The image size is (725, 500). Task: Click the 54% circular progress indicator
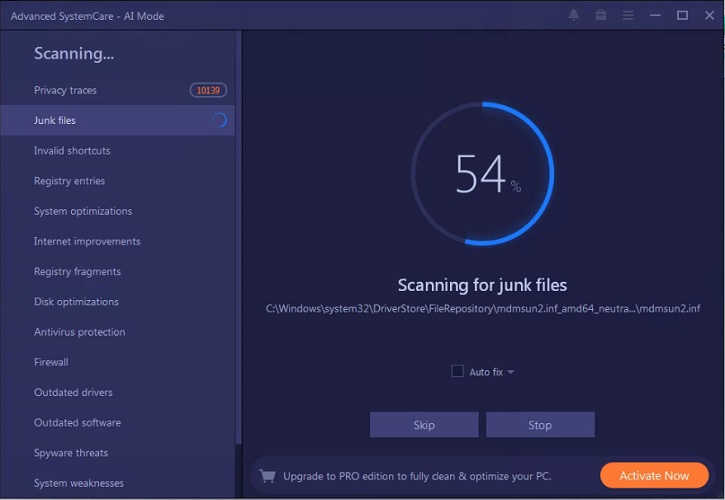483,173
